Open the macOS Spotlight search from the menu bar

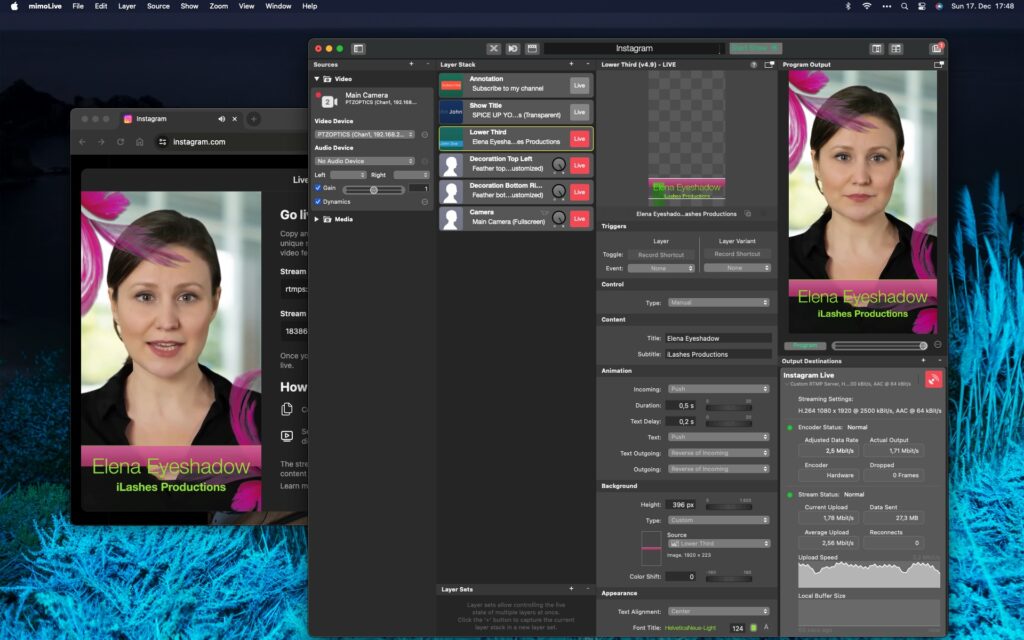pyautogui.click(x=903, y=6)
